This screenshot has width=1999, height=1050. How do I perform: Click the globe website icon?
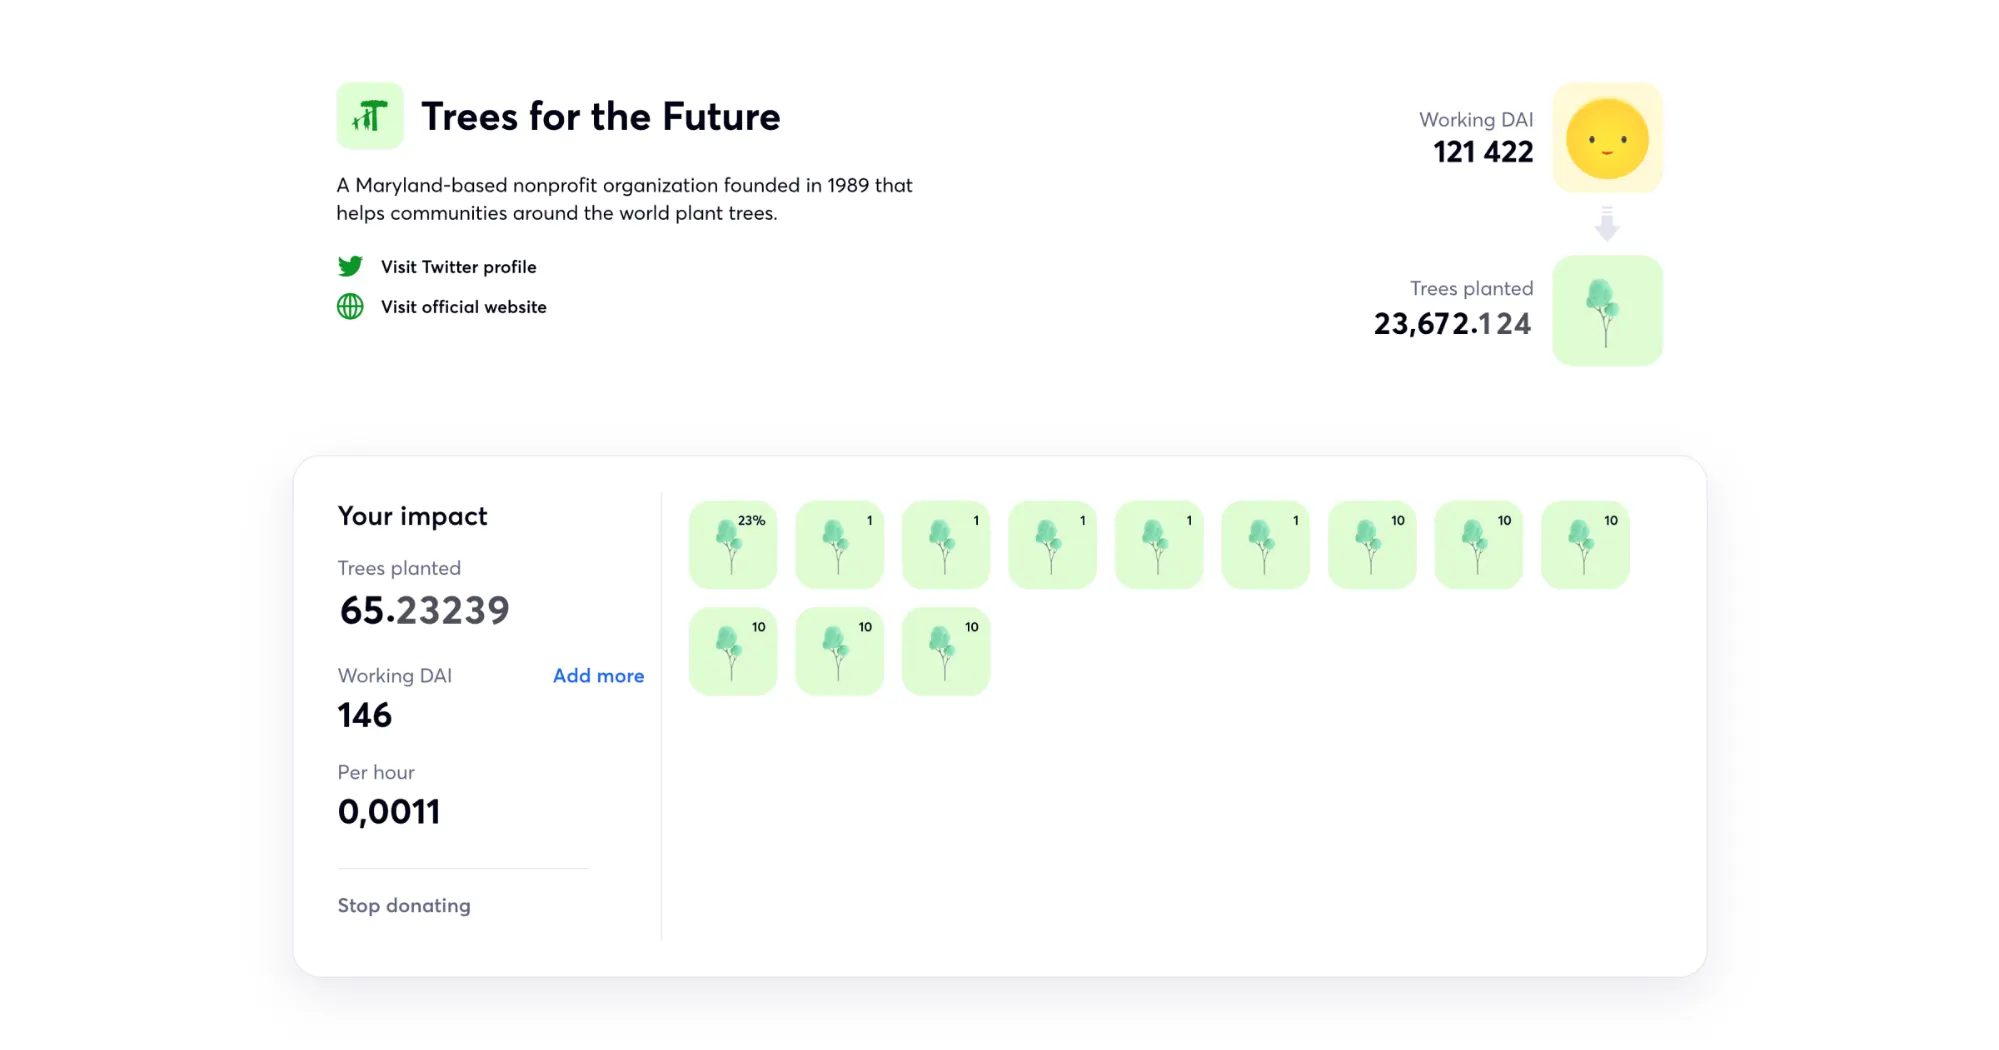point(350,307)
